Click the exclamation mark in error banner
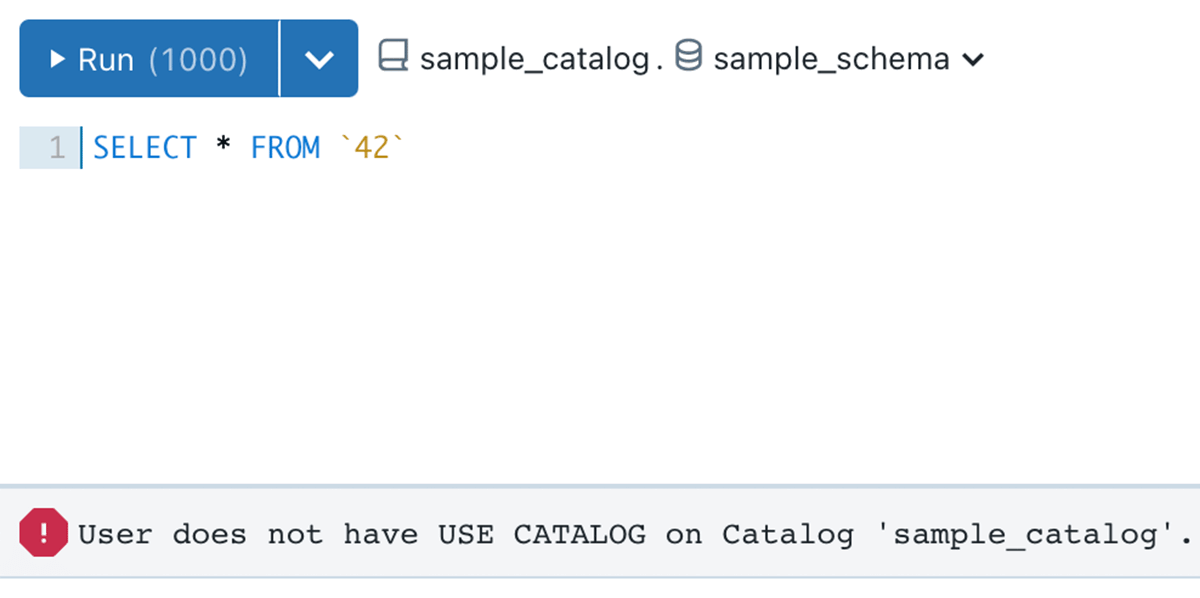The image size is (1200, 598). pos(42,533)
